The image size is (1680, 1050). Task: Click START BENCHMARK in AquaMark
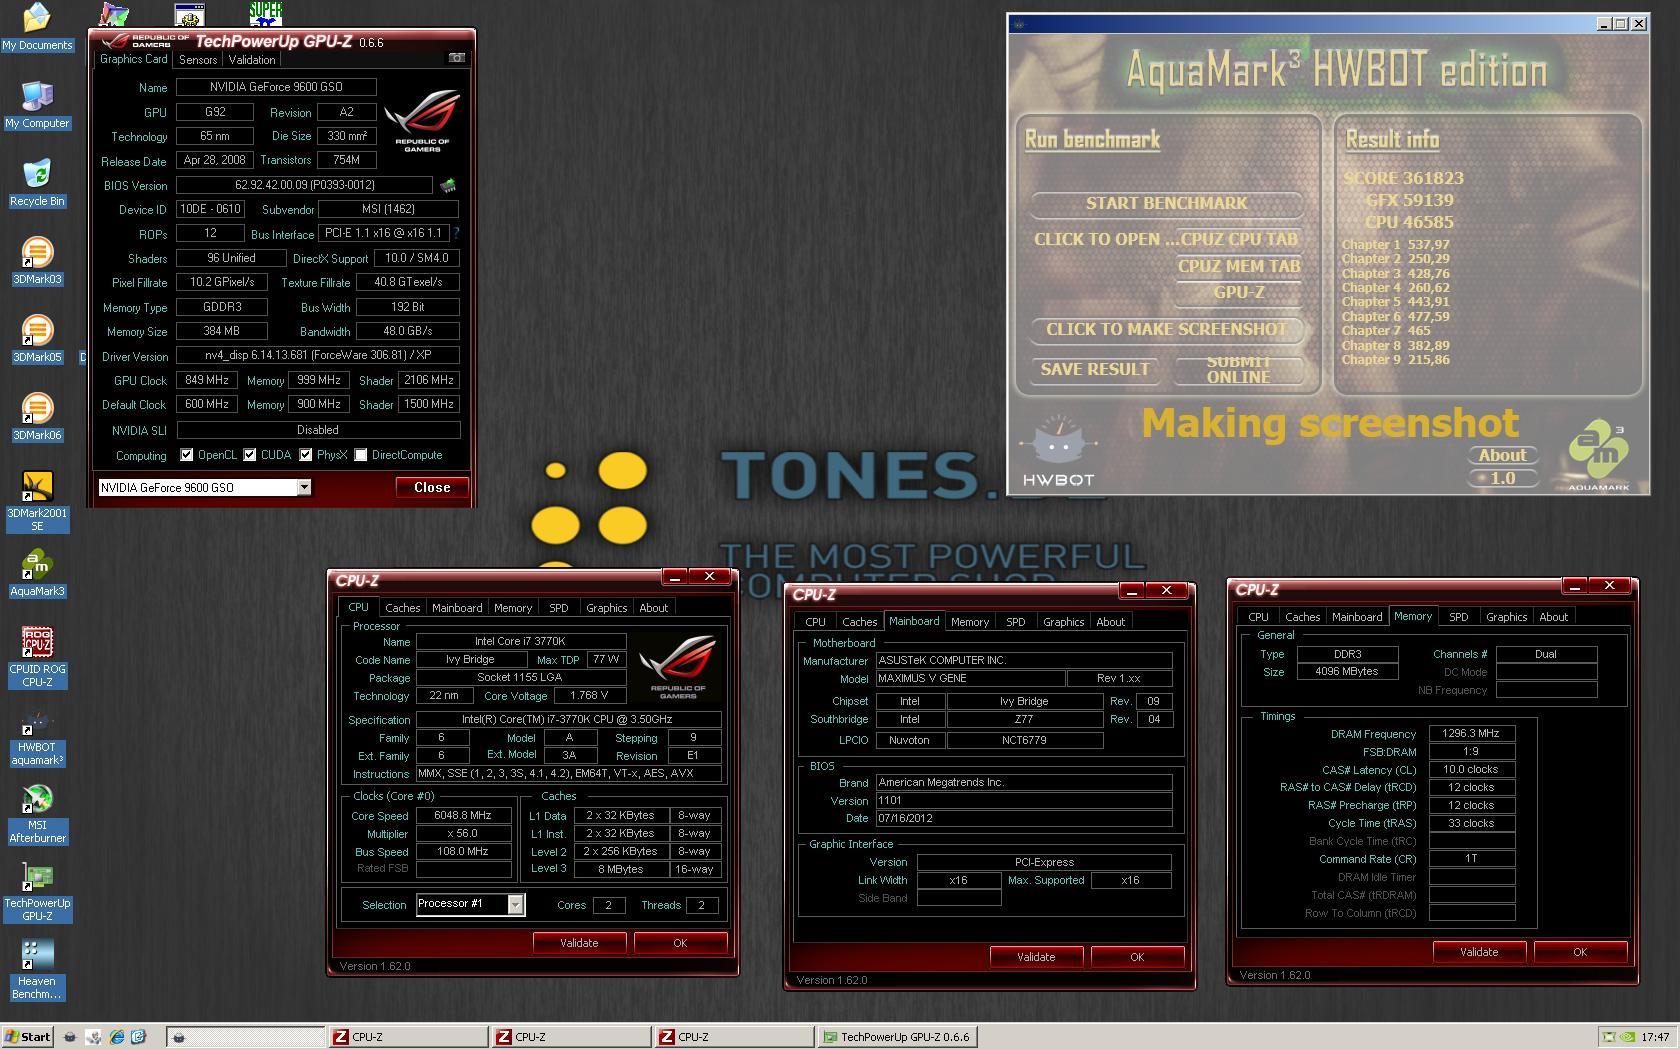point(1166,203)
